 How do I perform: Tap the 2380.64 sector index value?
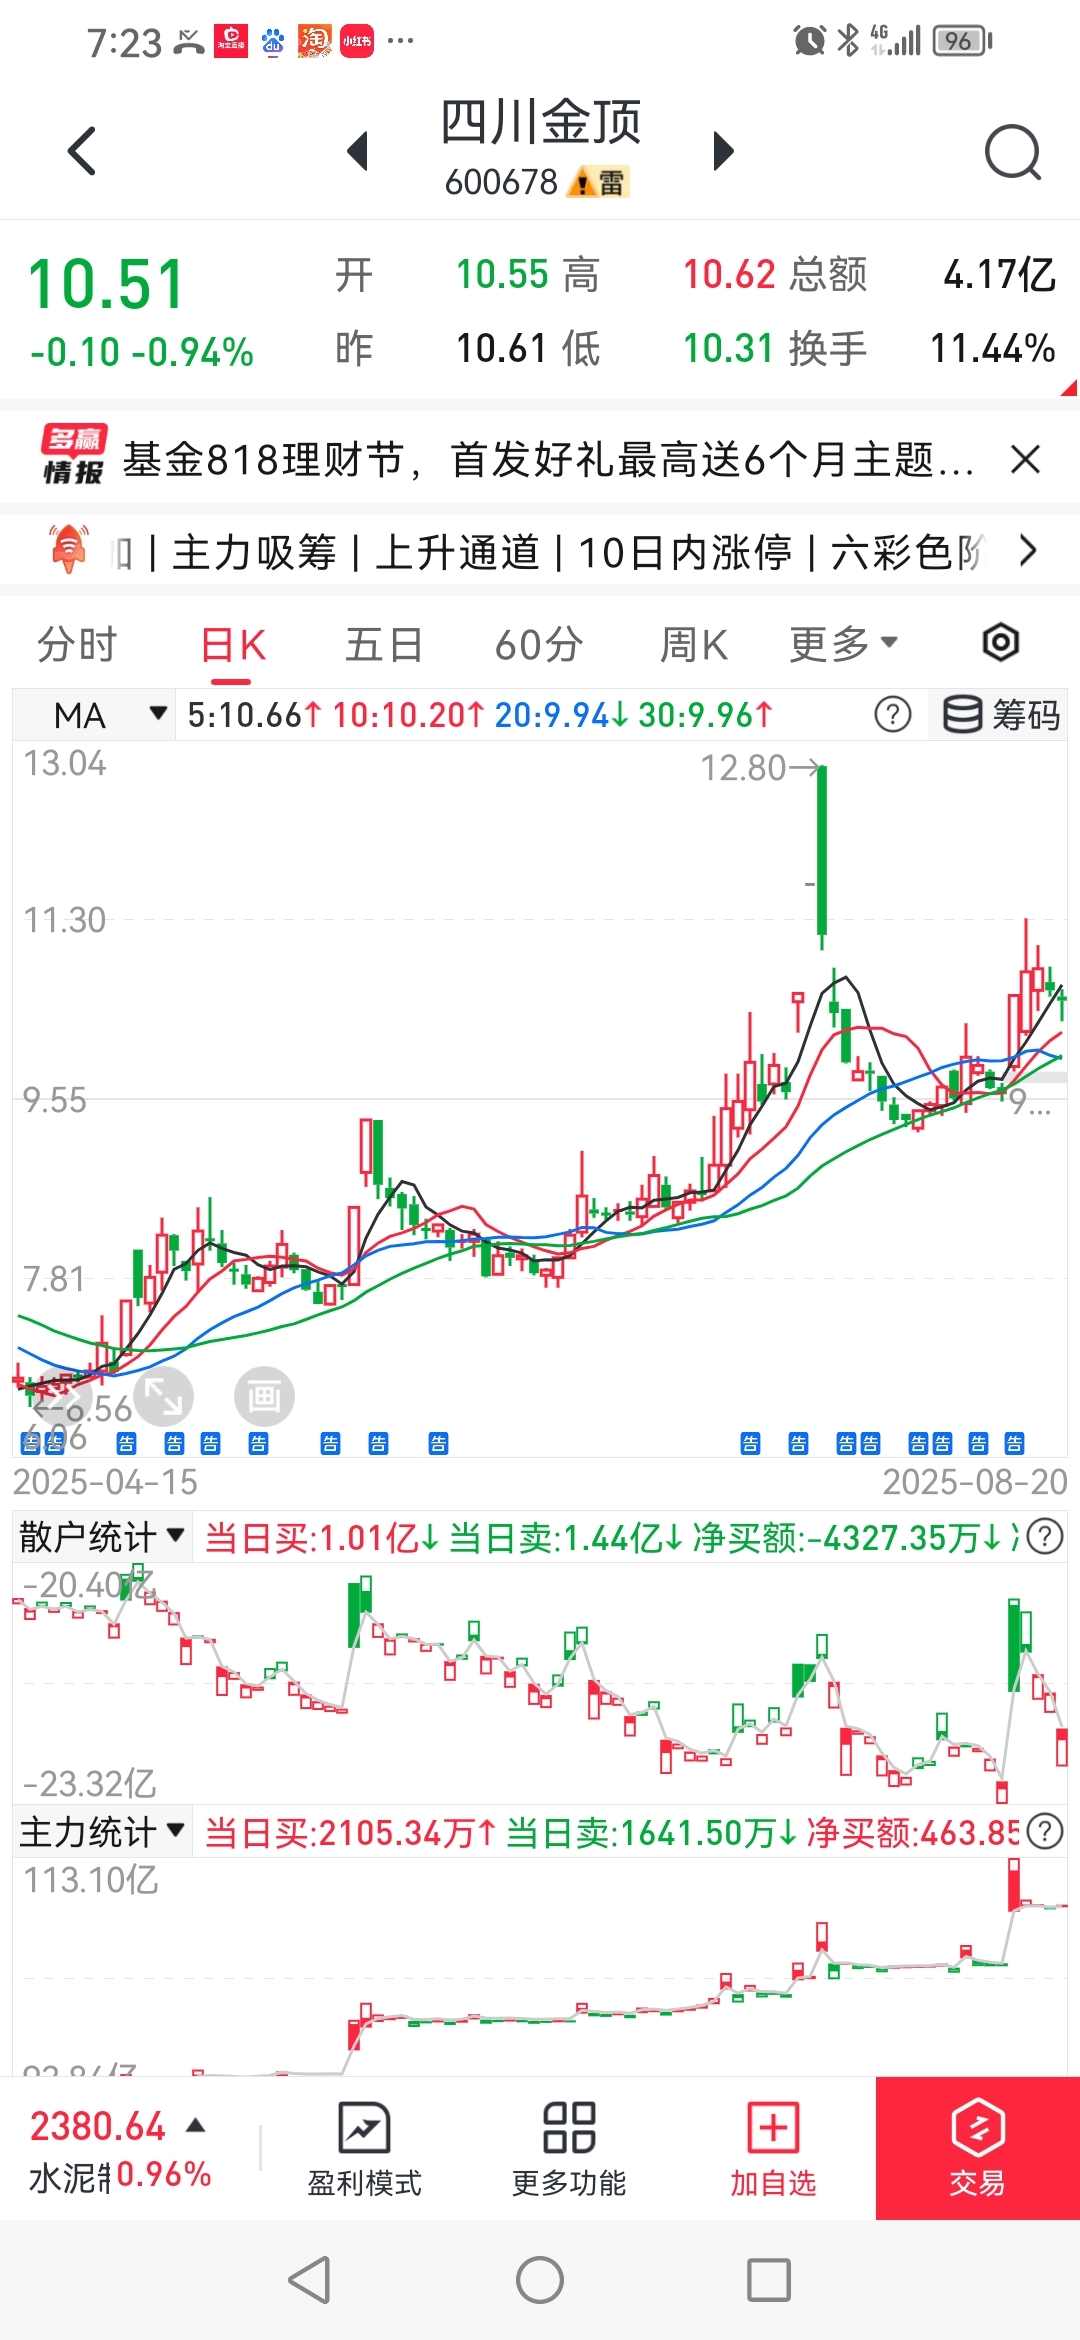(98, 2126)
